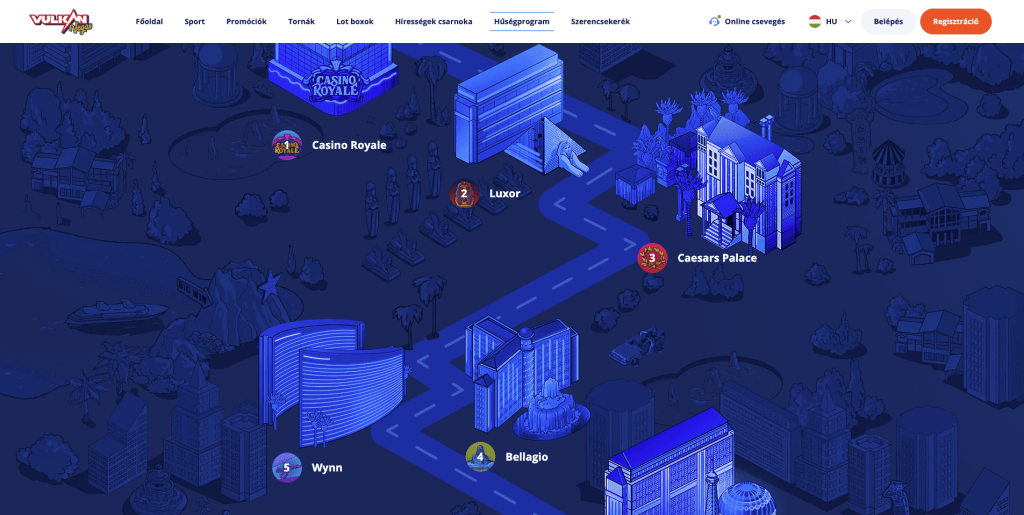The height and width of the screenshot is (515, 1024).
Task: Open the Szerencsekerék page
Action: point(600,21)
